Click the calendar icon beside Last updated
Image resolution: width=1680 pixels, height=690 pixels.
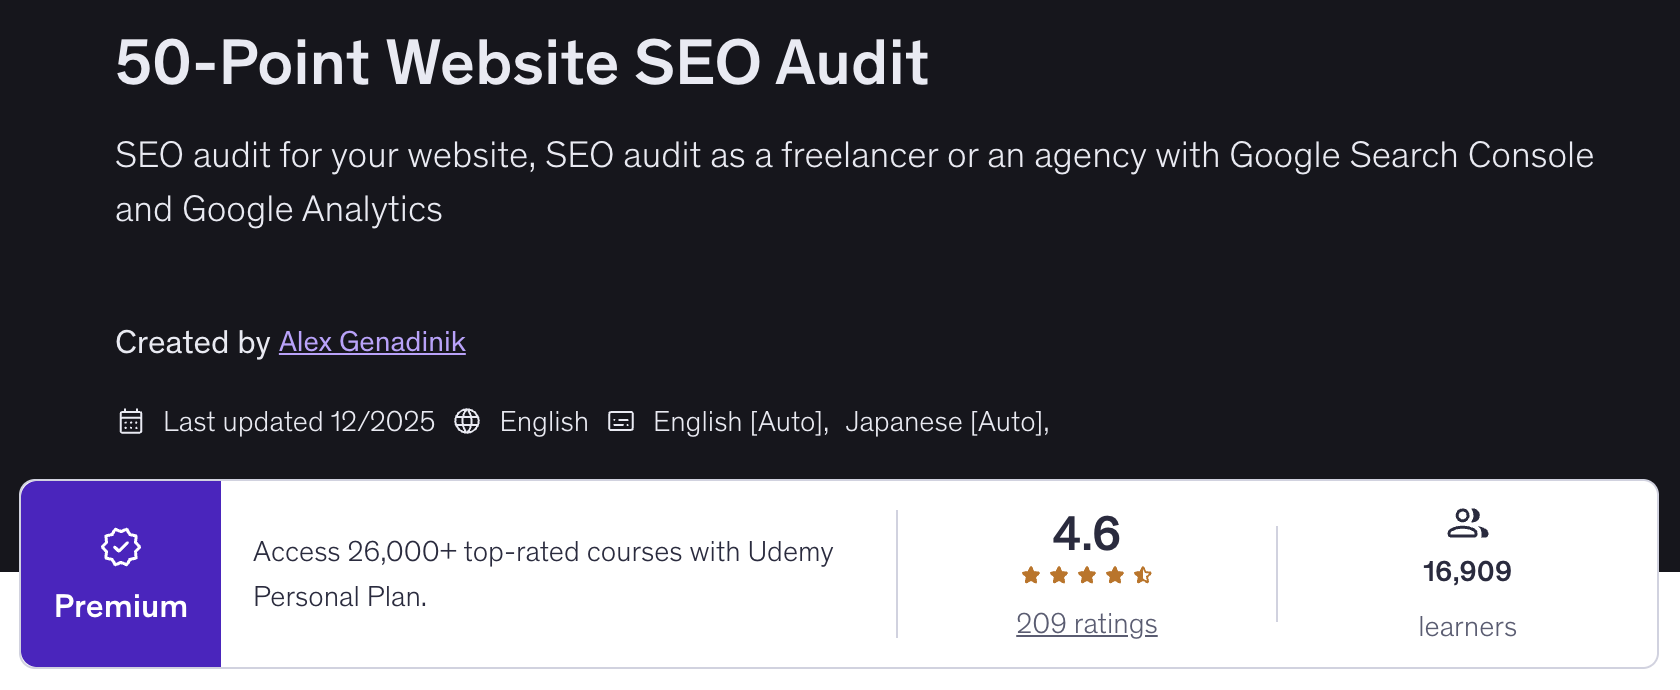pyautogui.click(x=131, y=422)
